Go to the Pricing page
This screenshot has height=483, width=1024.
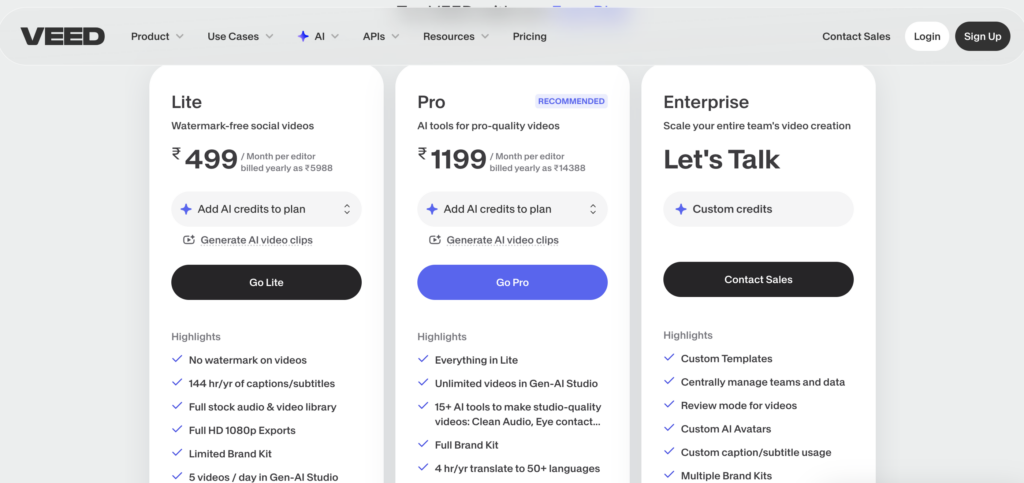[x=529, y=37]
